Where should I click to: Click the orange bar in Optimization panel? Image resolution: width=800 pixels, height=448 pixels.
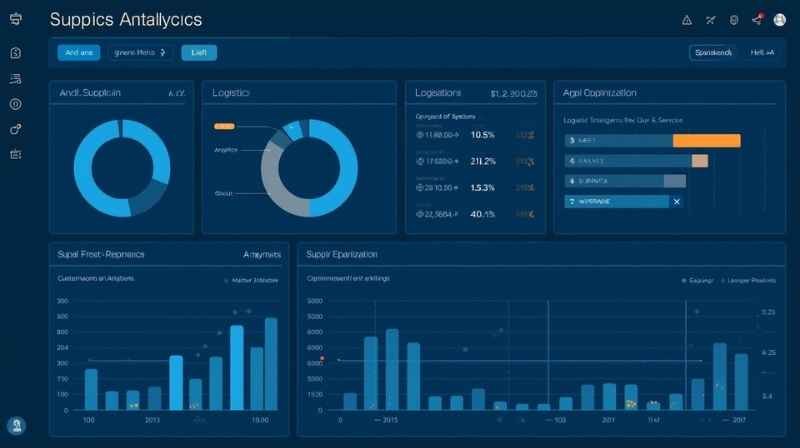point(706,140)
